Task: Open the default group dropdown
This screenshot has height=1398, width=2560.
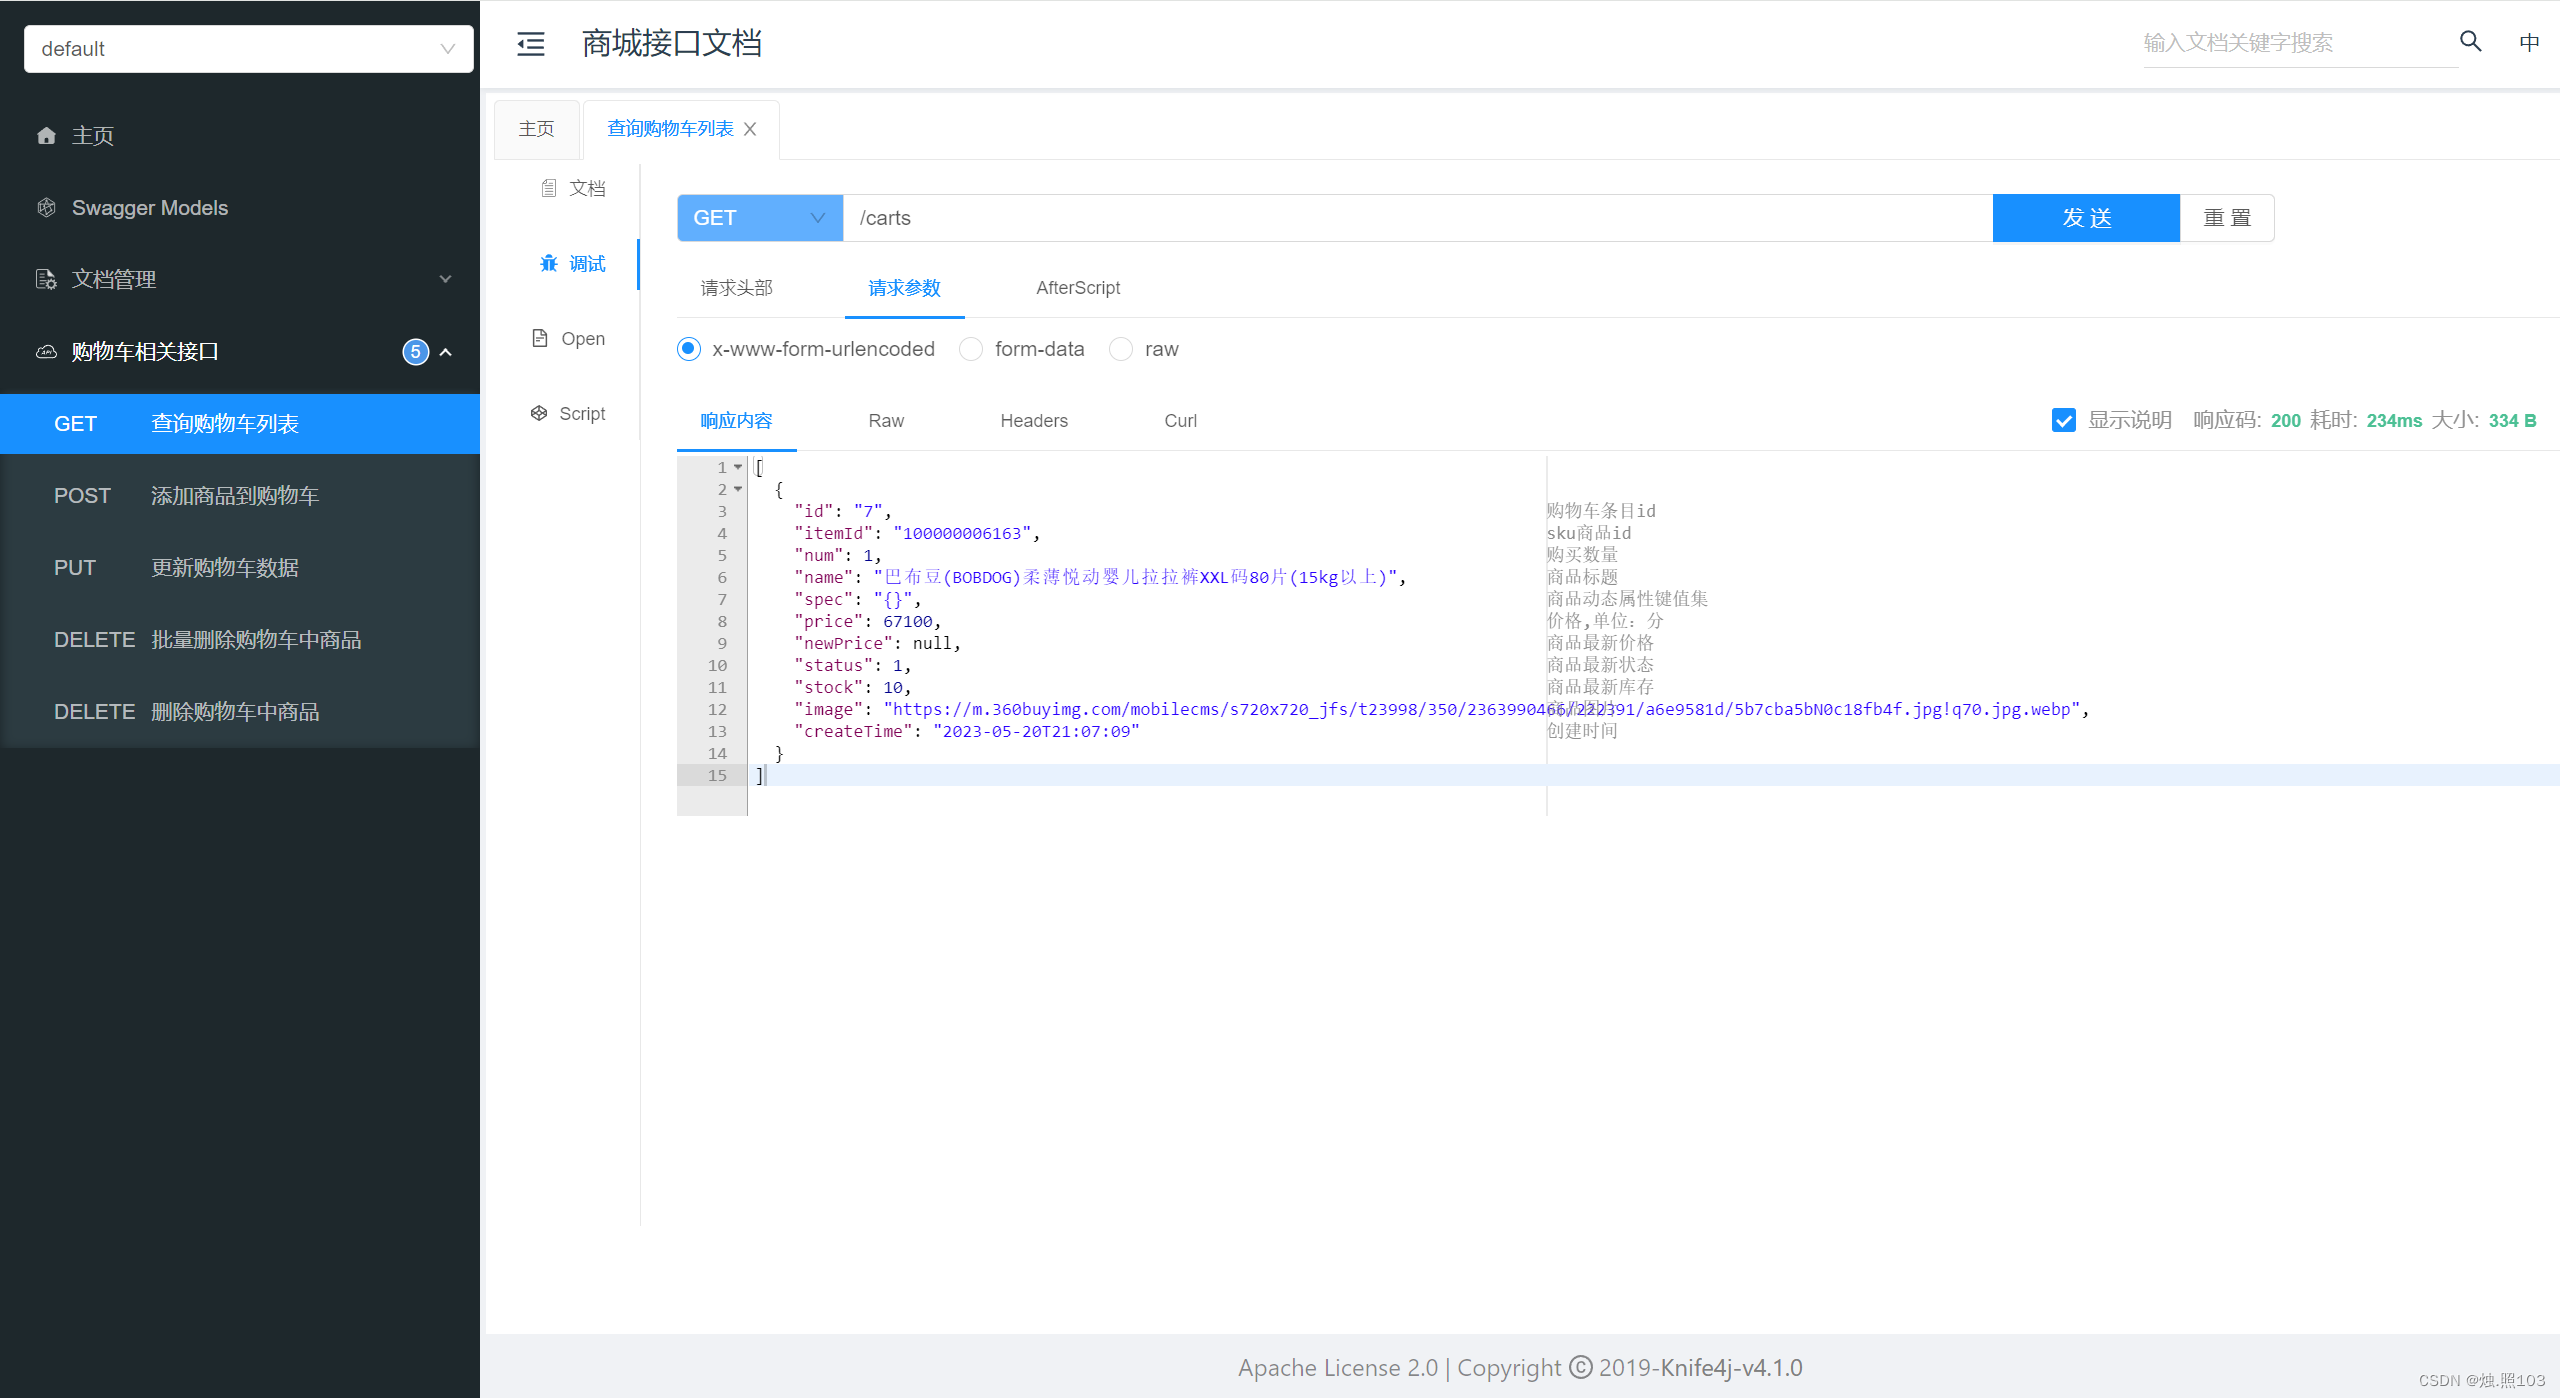Action: coord(248,49)
